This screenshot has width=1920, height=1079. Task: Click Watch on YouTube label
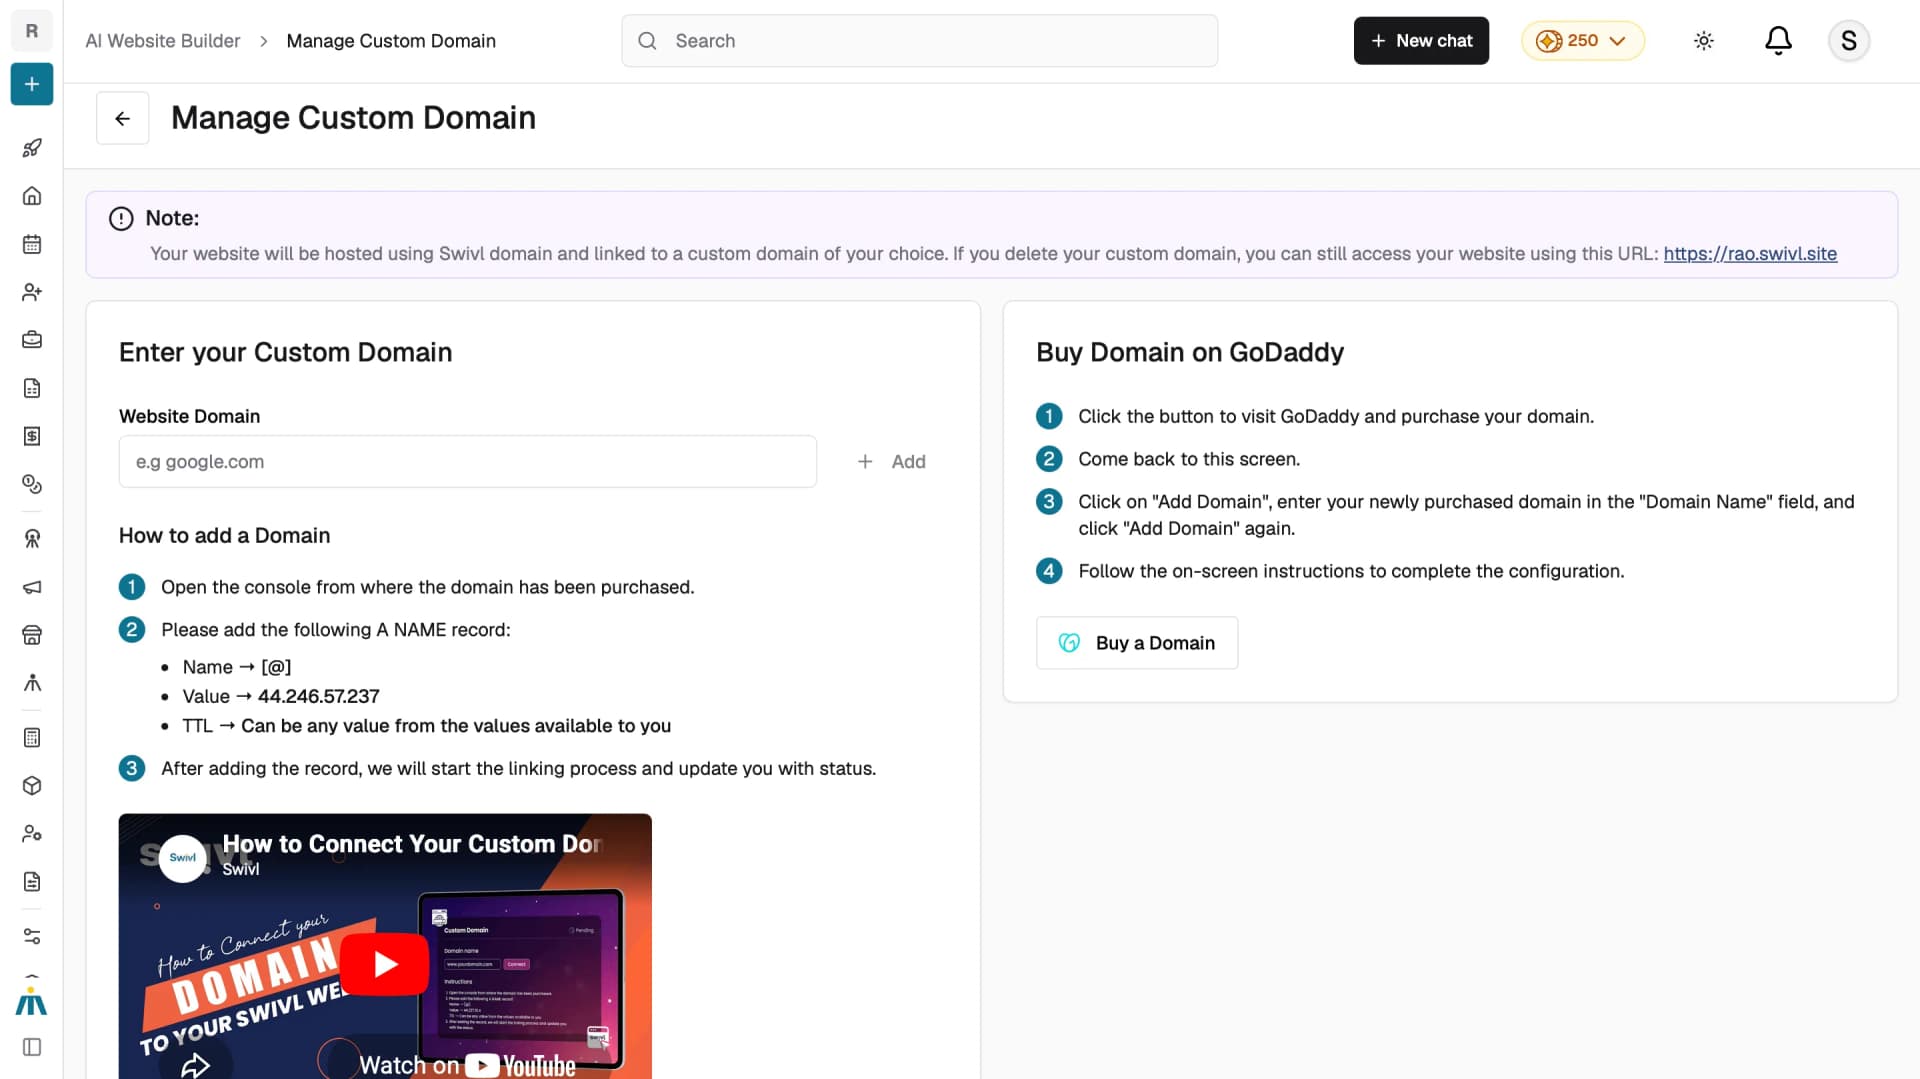click(467, 1065)
